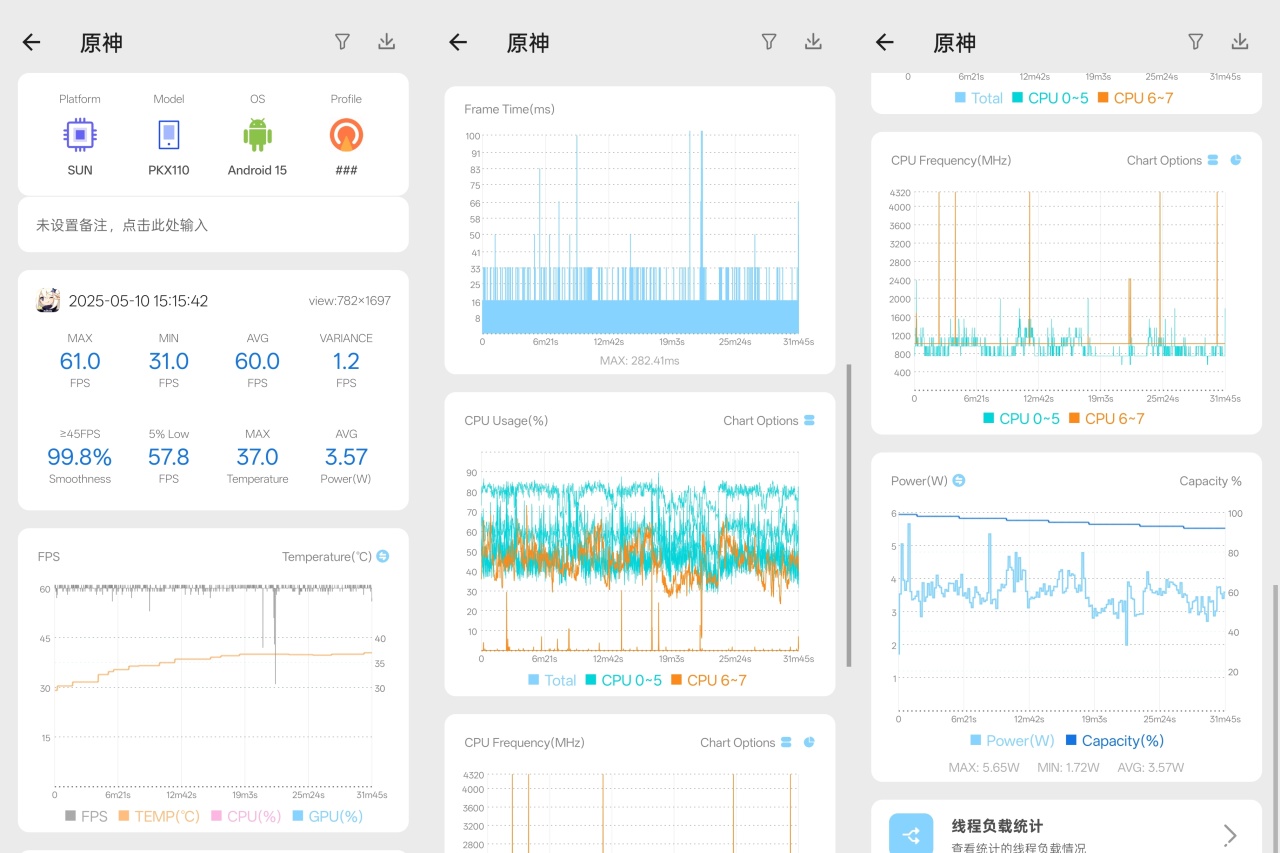Tap the SUN platform chip icon
The image size is (1280, 853).
80,134
